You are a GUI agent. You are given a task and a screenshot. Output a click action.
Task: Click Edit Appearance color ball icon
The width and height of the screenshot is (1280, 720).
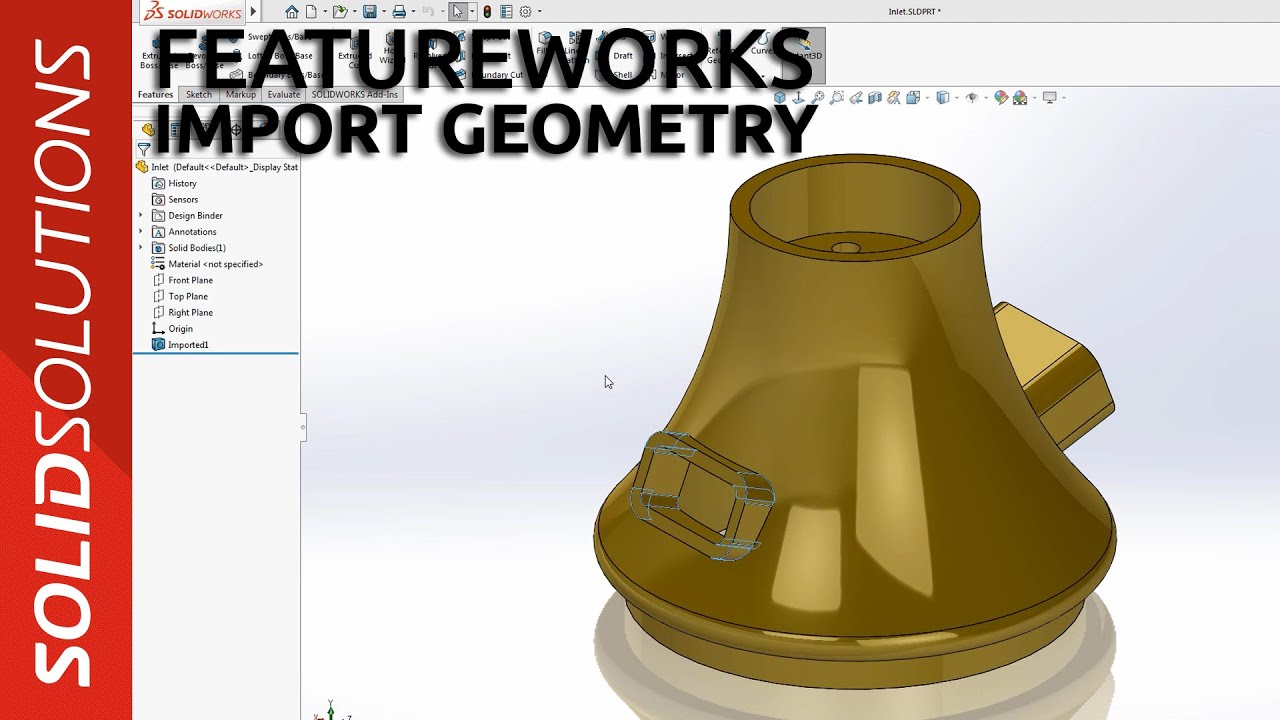point(1001,98)
